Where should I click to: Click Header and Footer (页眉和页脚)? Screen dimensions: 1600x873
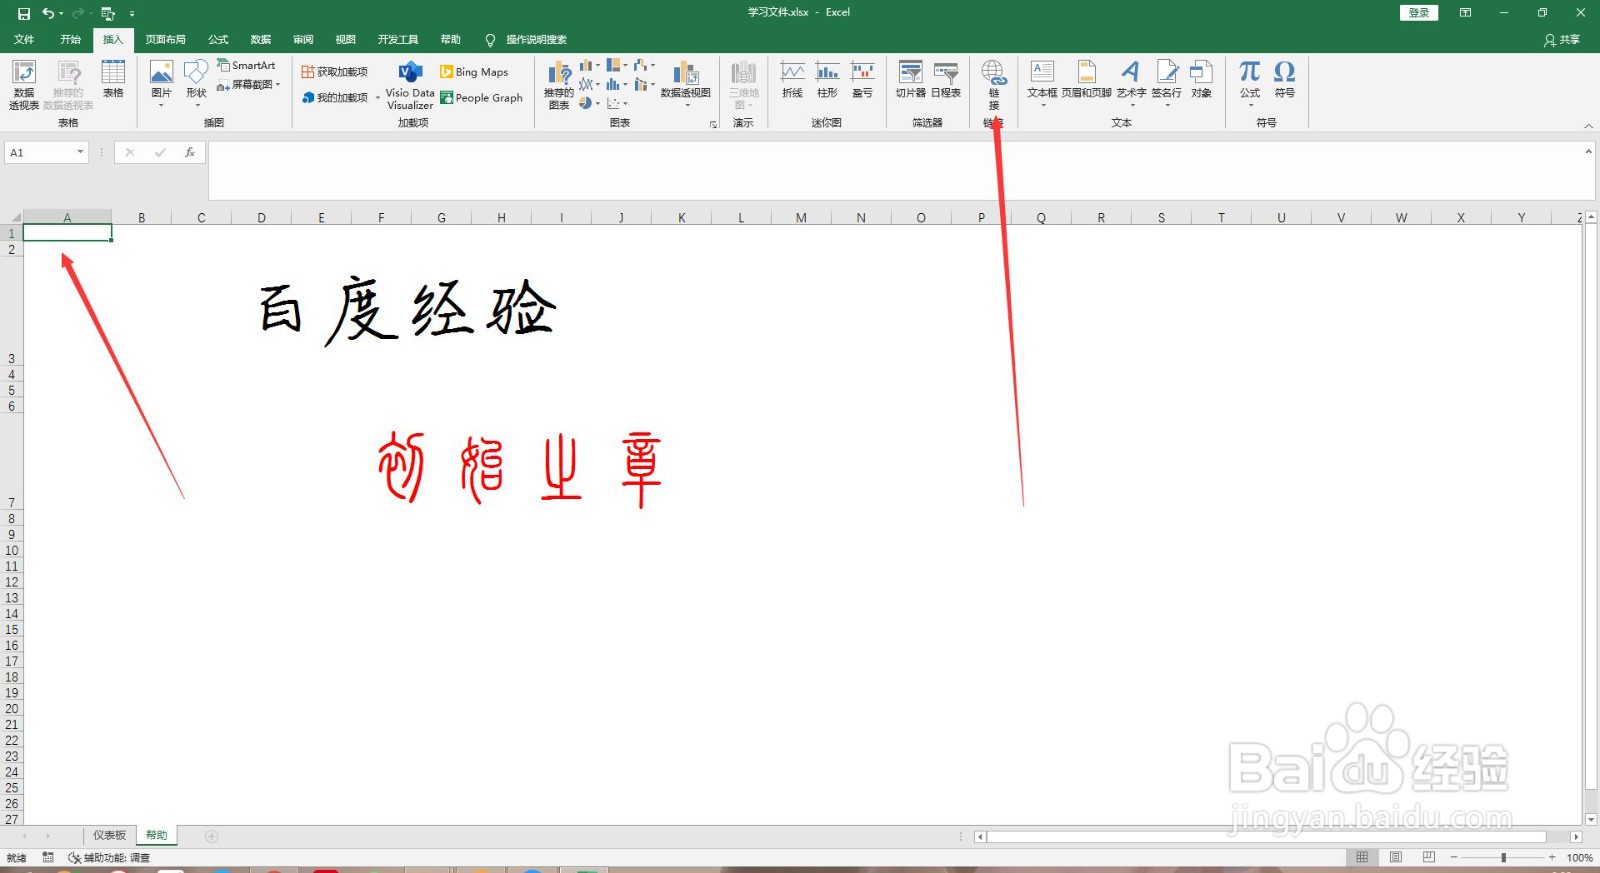tap(1086, 80)
